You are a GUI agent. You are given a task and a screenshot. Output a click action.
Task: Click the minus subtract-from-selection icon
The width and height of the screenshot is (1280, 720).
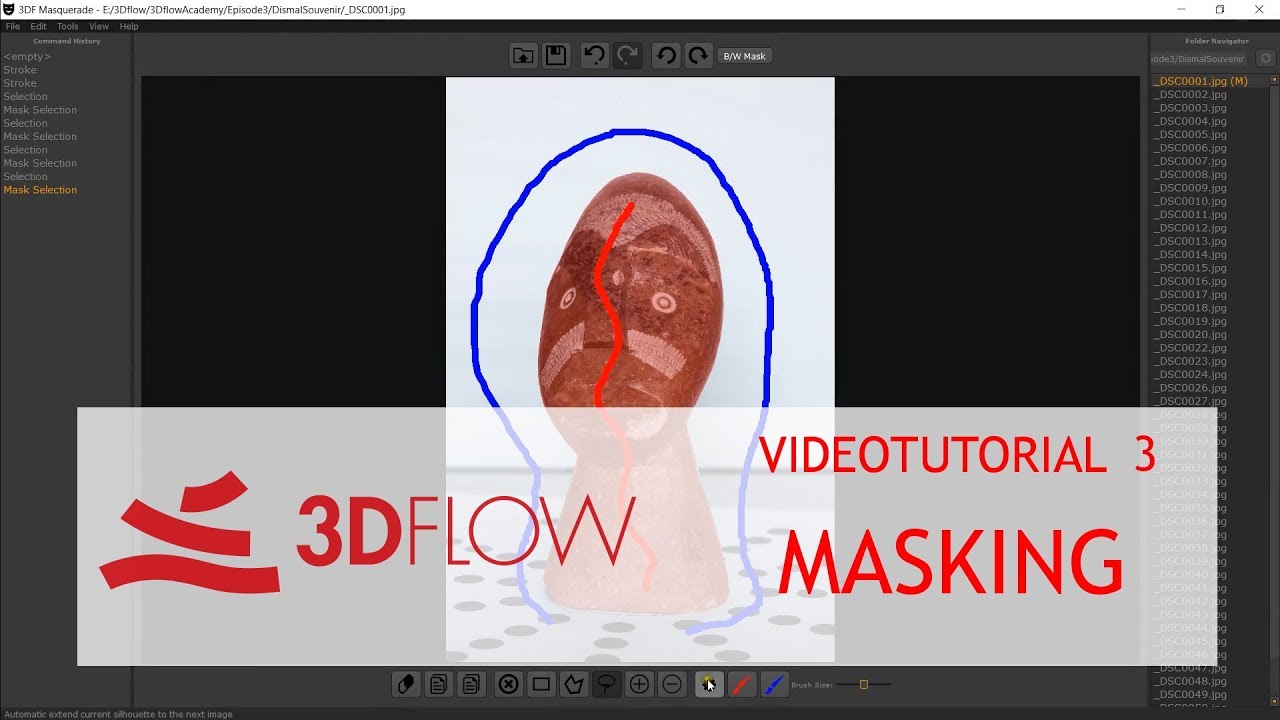point(672,684)
